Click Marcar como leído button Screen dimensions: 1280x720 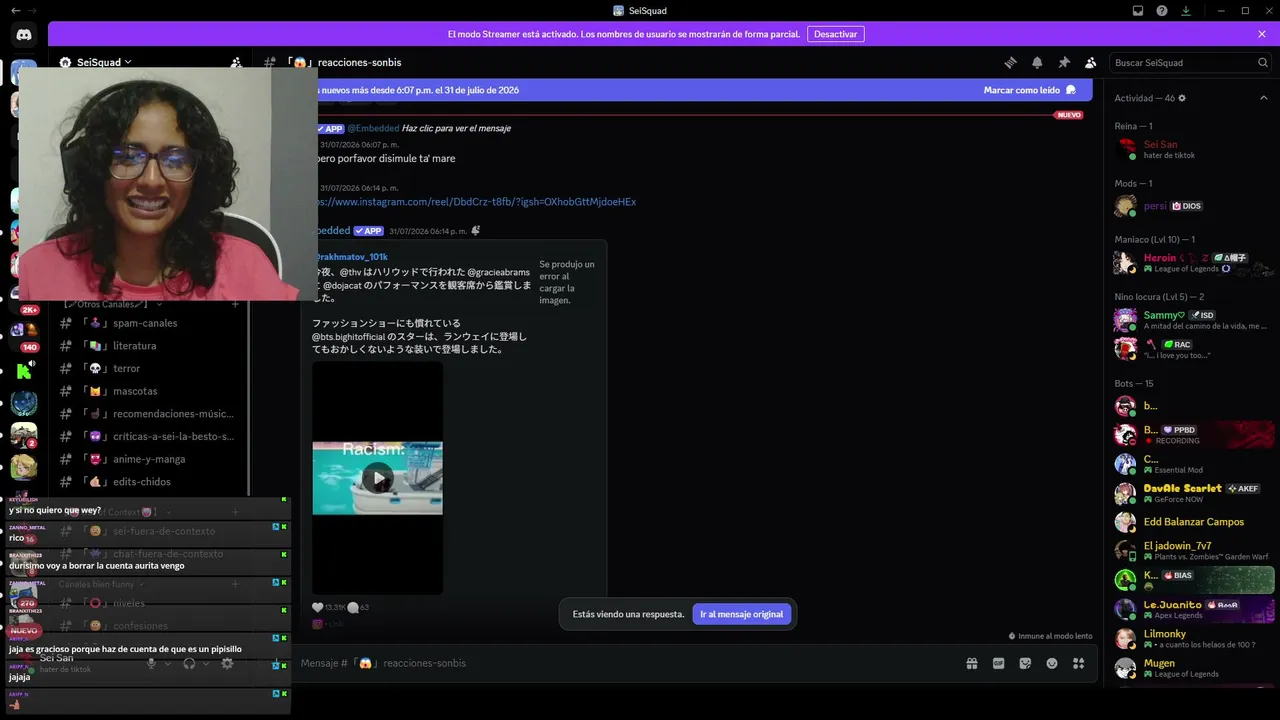(x=1030, y=90)
